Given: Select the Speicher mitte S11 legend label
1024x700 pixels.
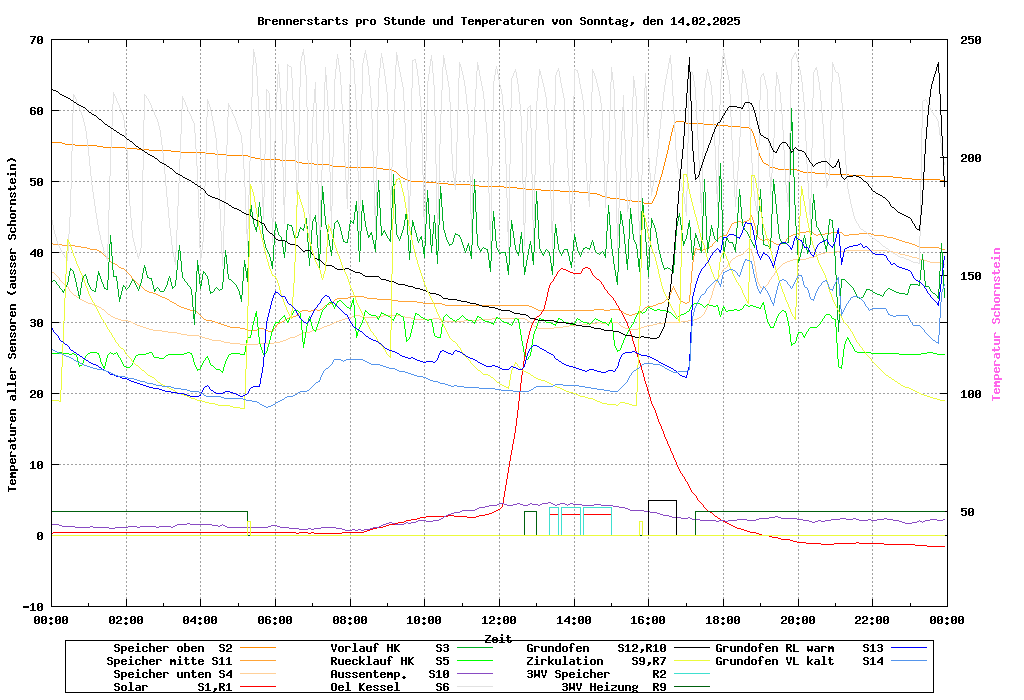Looking at the screenshot, I should pyautogui.click(x=169, y=661).
